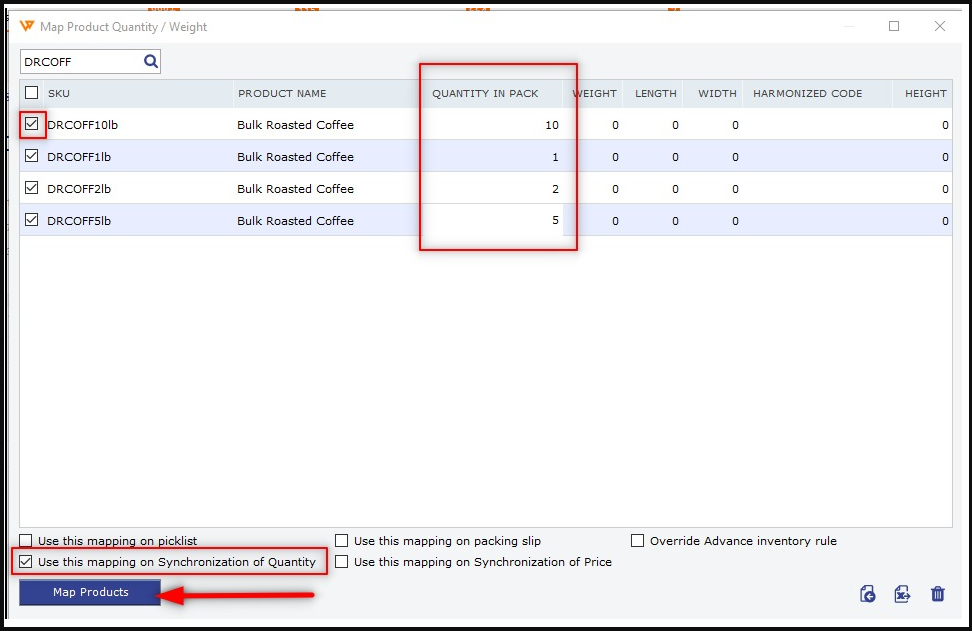The image size is (972, 631).
Task: Sort by SKU column header
Action: point(59,94)
